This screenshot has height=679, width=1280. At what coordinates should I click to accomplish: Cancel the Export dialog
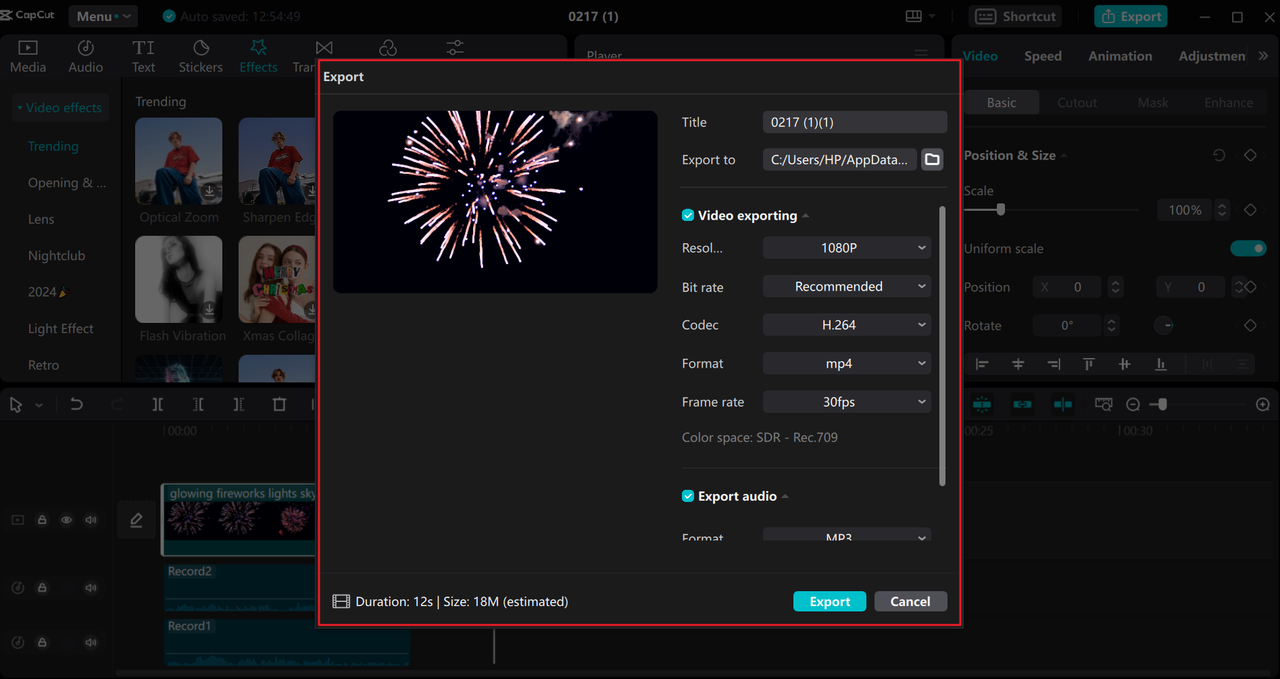pos(910,601)
